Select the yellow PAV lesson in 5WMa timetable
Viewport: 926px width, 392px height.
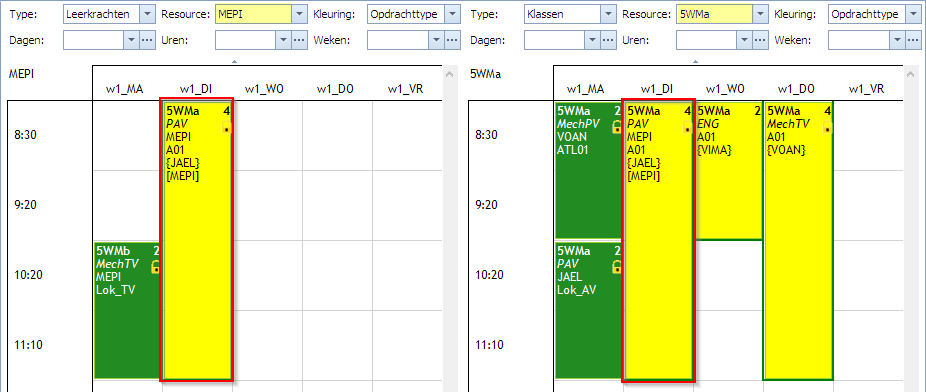pyautogui.click(x=658, y=240)
